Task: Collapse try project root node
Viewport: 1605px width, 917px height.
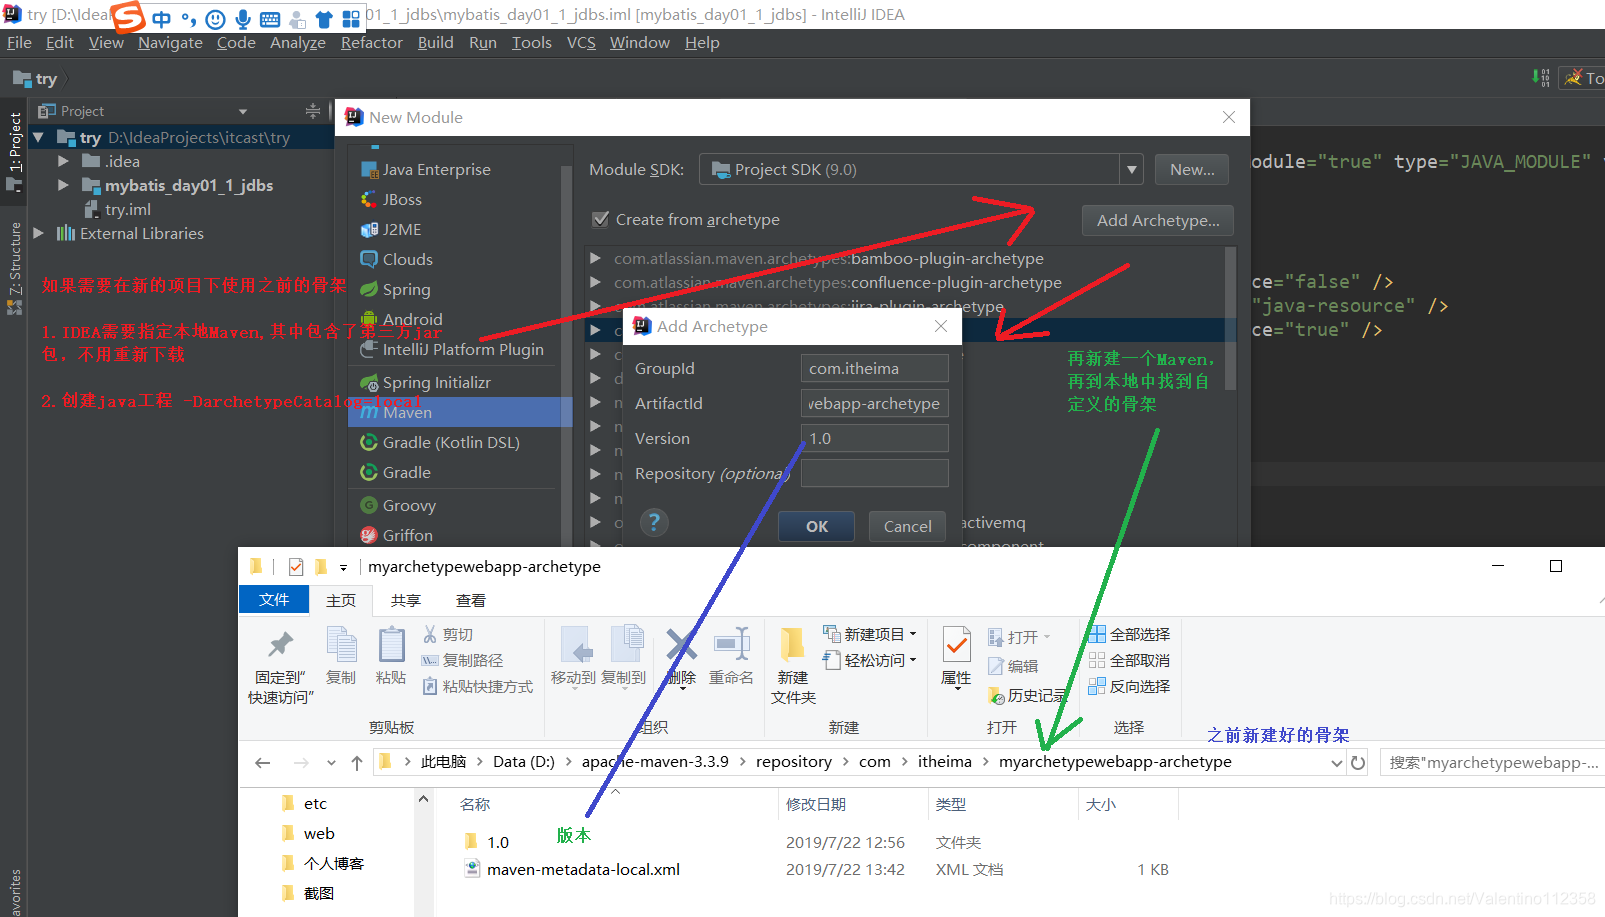Action: click(x=39, y=137)
